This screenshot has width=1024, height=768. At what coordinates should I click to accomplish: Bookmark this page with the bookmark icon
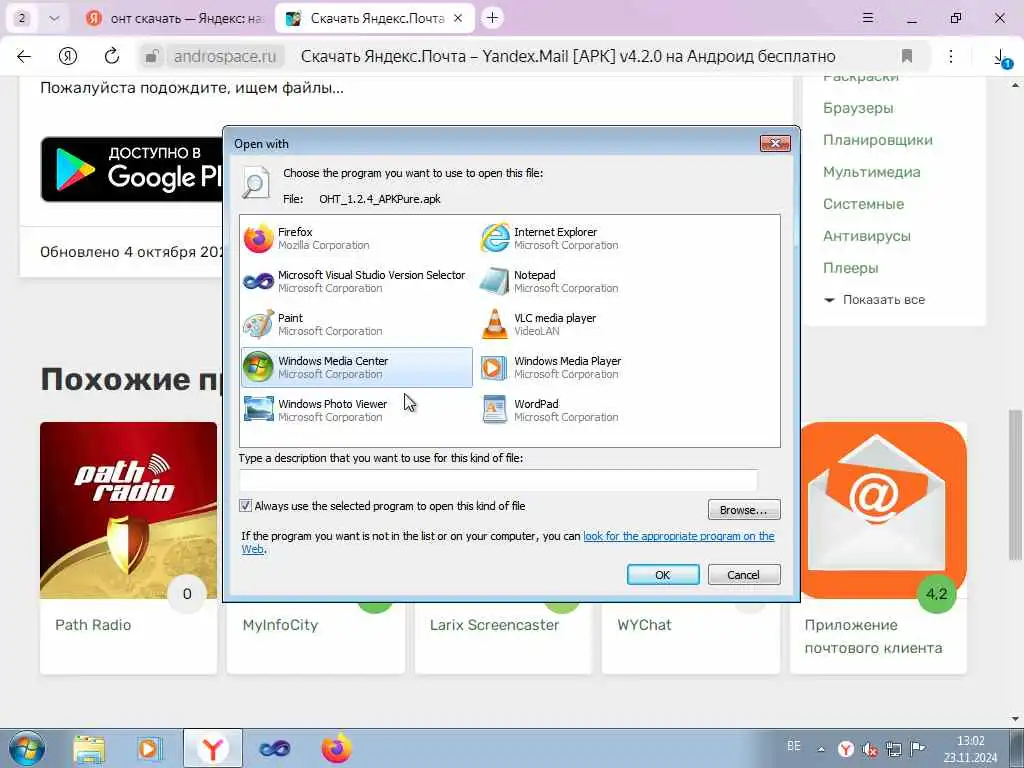(x=906, y=56)
